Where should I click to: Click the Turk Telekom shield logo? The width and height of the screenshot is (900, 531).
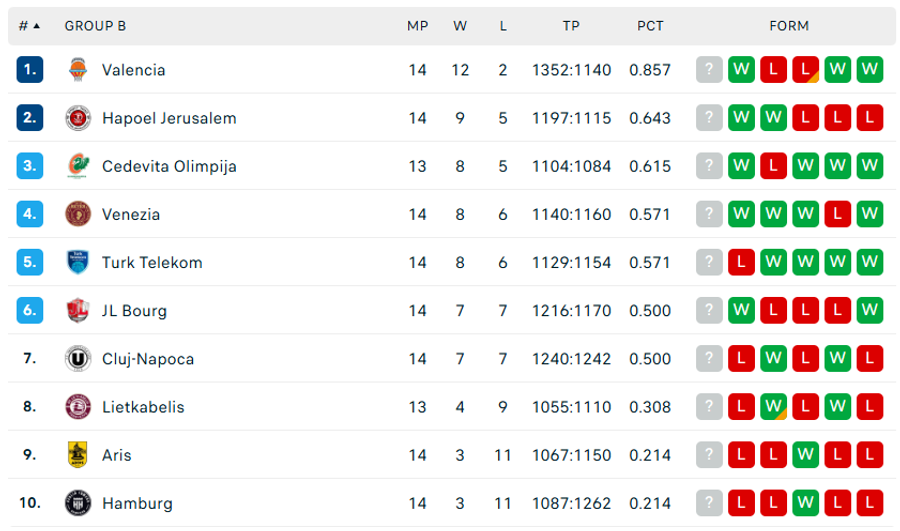coord(77,262)
